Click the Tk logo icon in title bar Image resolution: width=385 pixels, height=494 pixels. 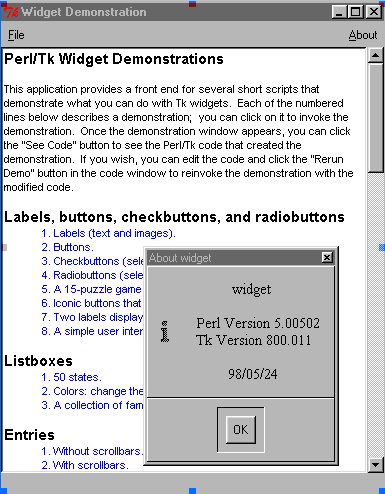(x=11, y=12)
